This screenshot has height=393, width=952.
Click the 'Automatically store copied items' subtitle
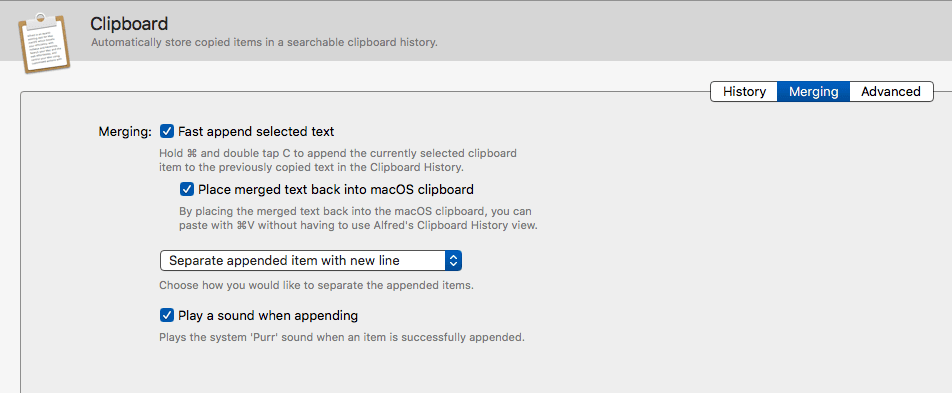click(264, 43)
